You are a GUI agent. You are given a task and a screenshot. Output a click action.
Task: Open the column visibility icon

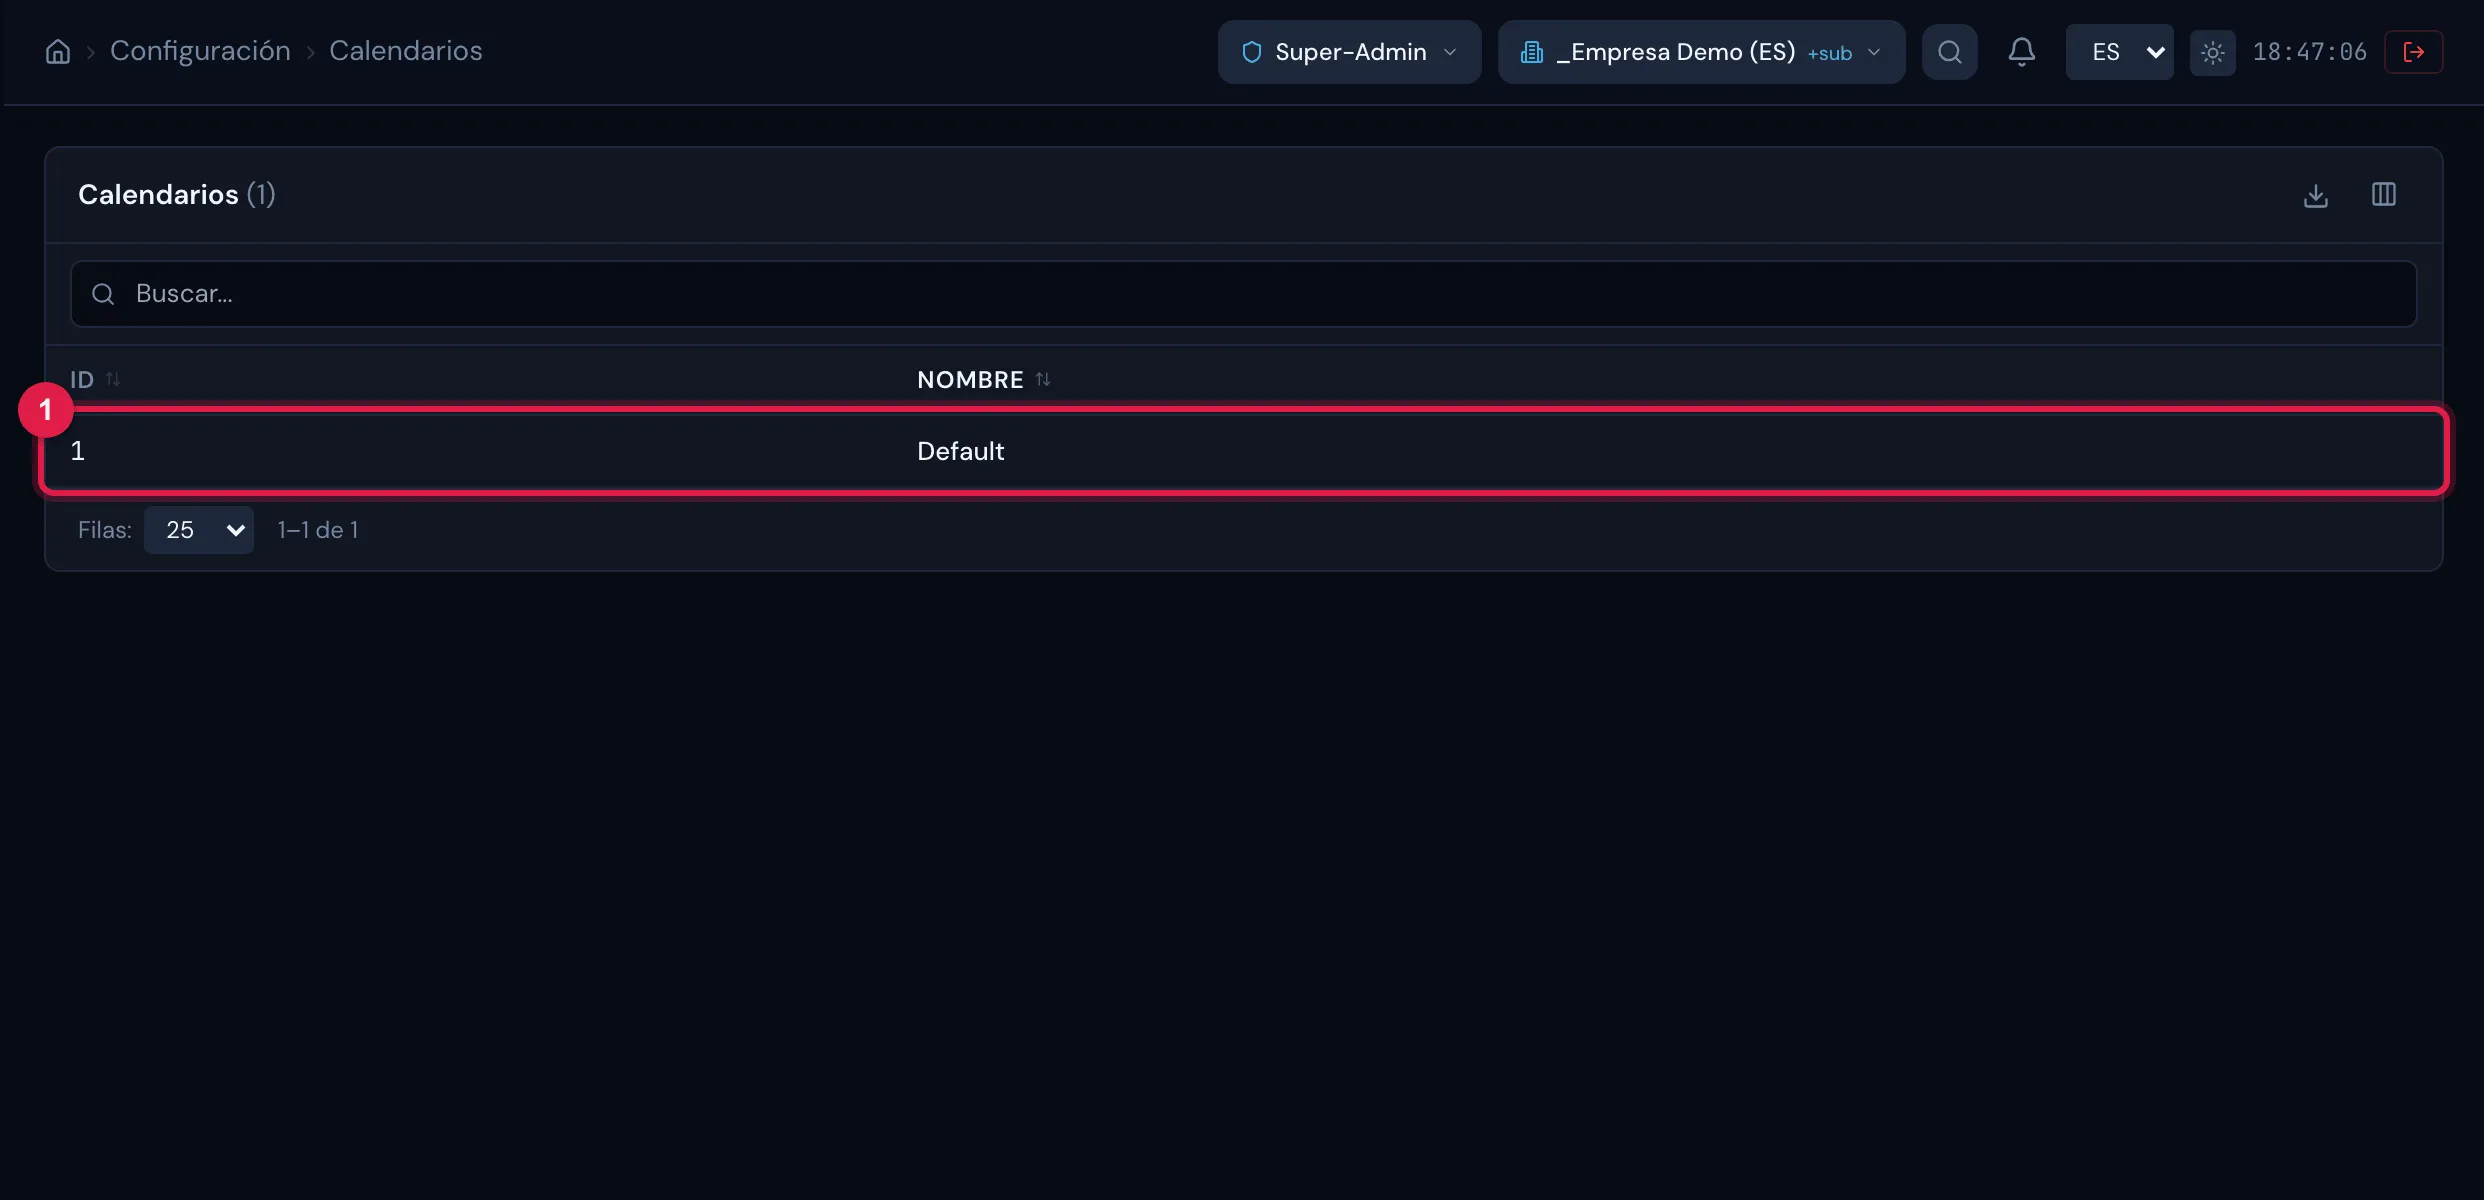click(x=2383, y=195)
